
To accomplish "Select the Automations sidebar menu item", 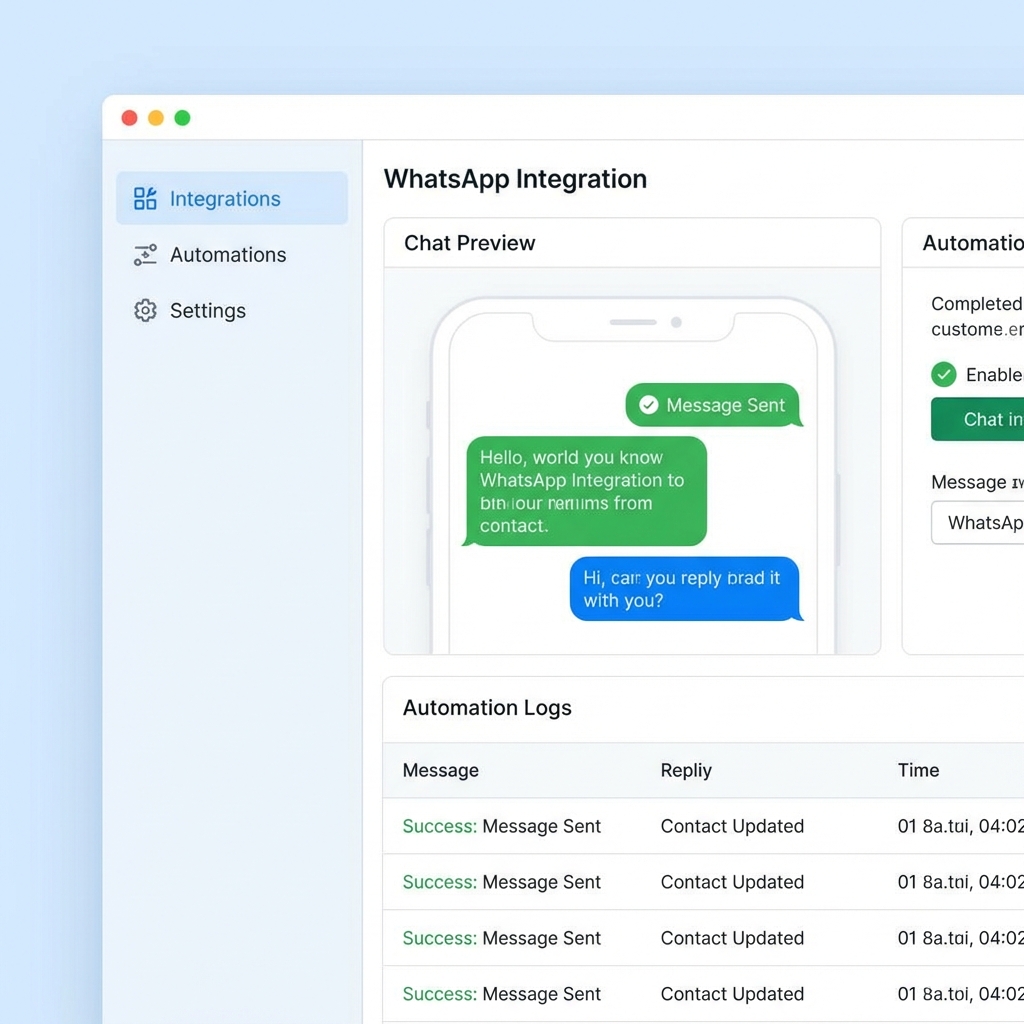I will pyautogui.click(x=228, y=255).
